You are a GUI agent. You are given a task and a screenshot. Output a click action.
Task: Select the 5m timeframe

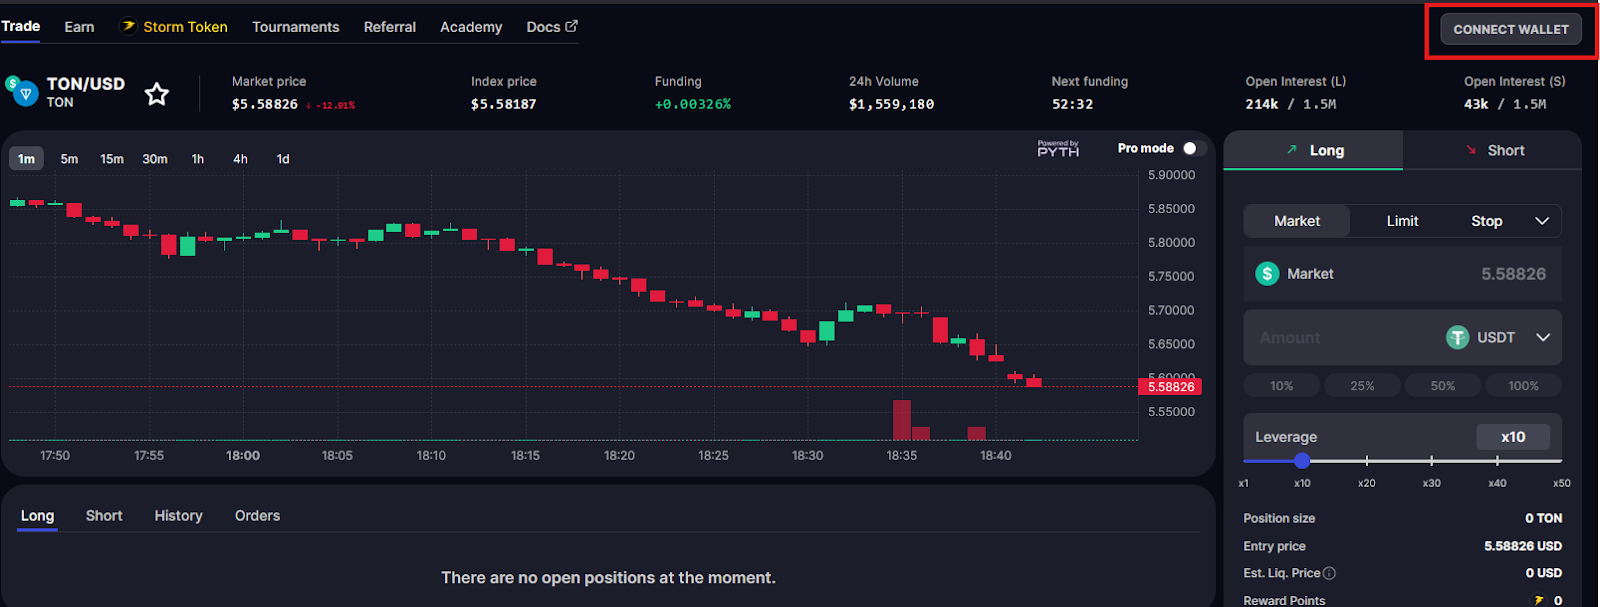pyautogui.click(x=69, y=159)
